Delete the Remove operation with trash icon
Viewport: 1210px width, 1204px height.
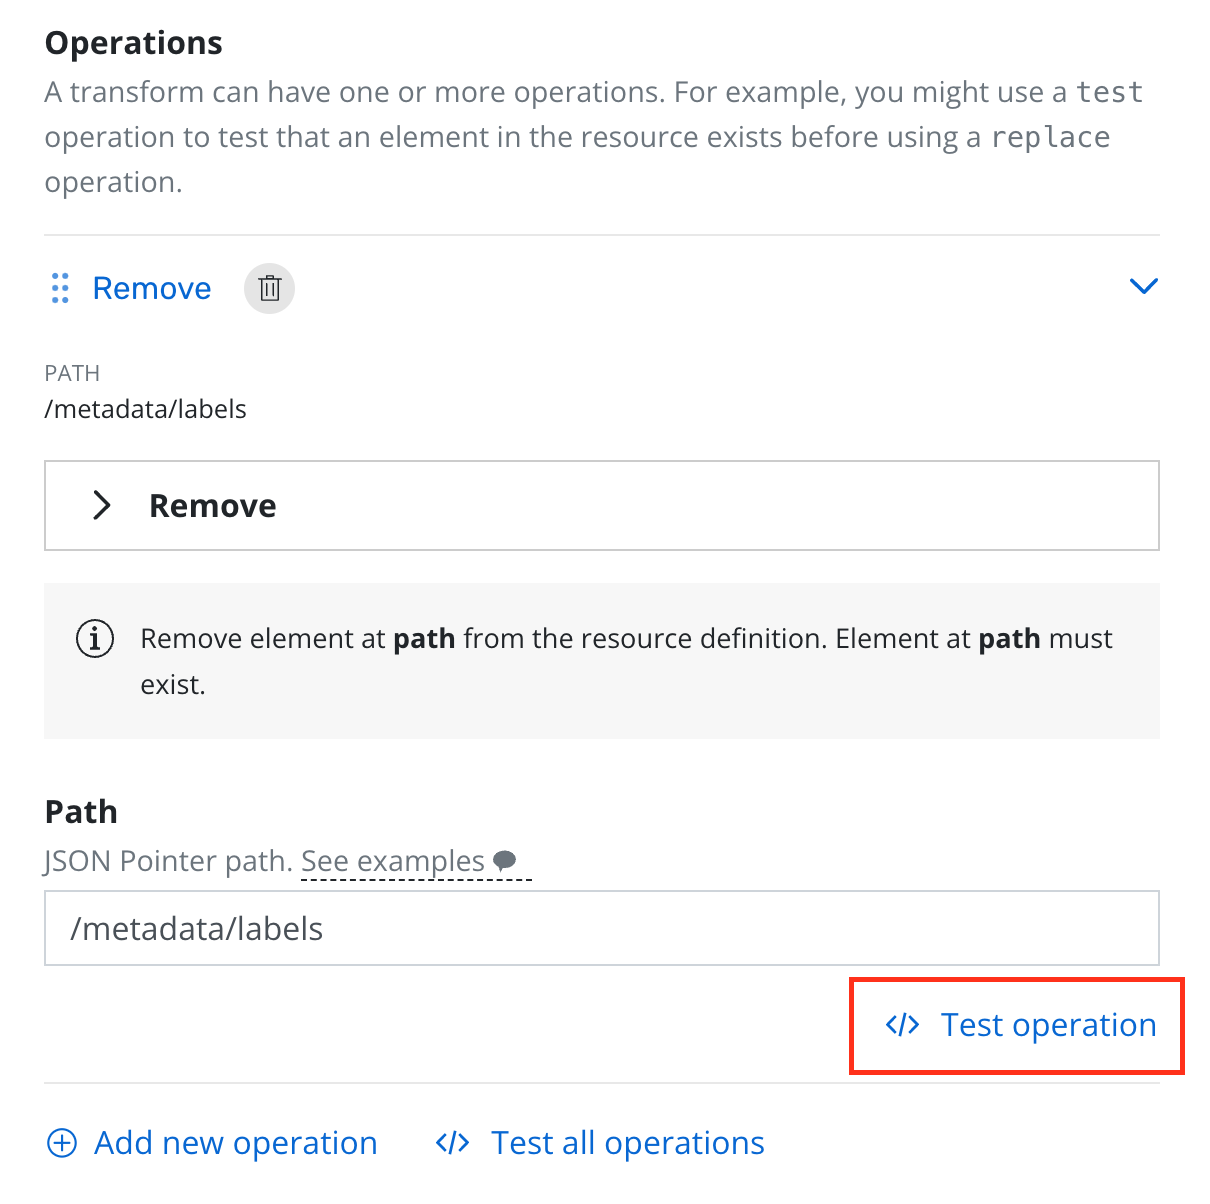click(269, 288)
